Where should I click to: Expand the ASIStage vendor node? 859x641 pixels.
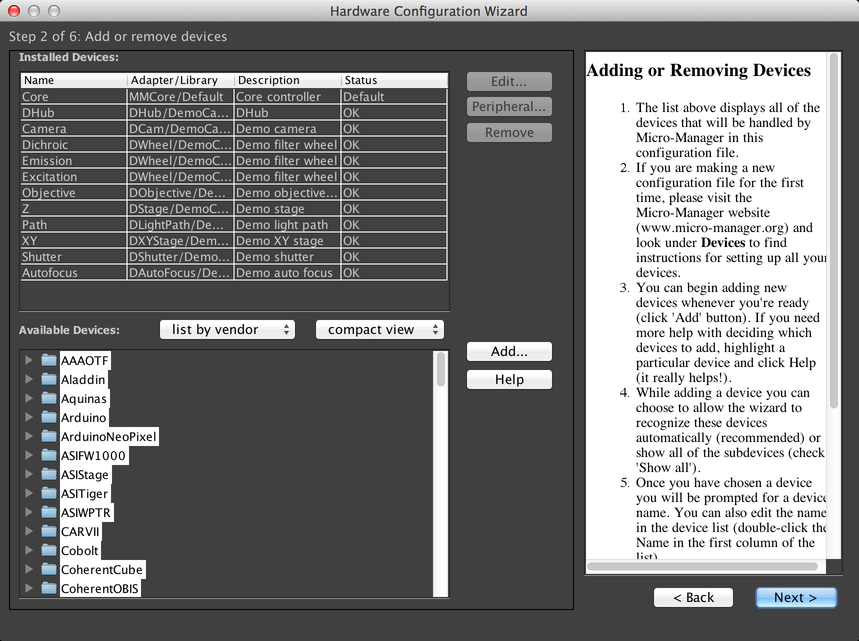coord(29,474)
